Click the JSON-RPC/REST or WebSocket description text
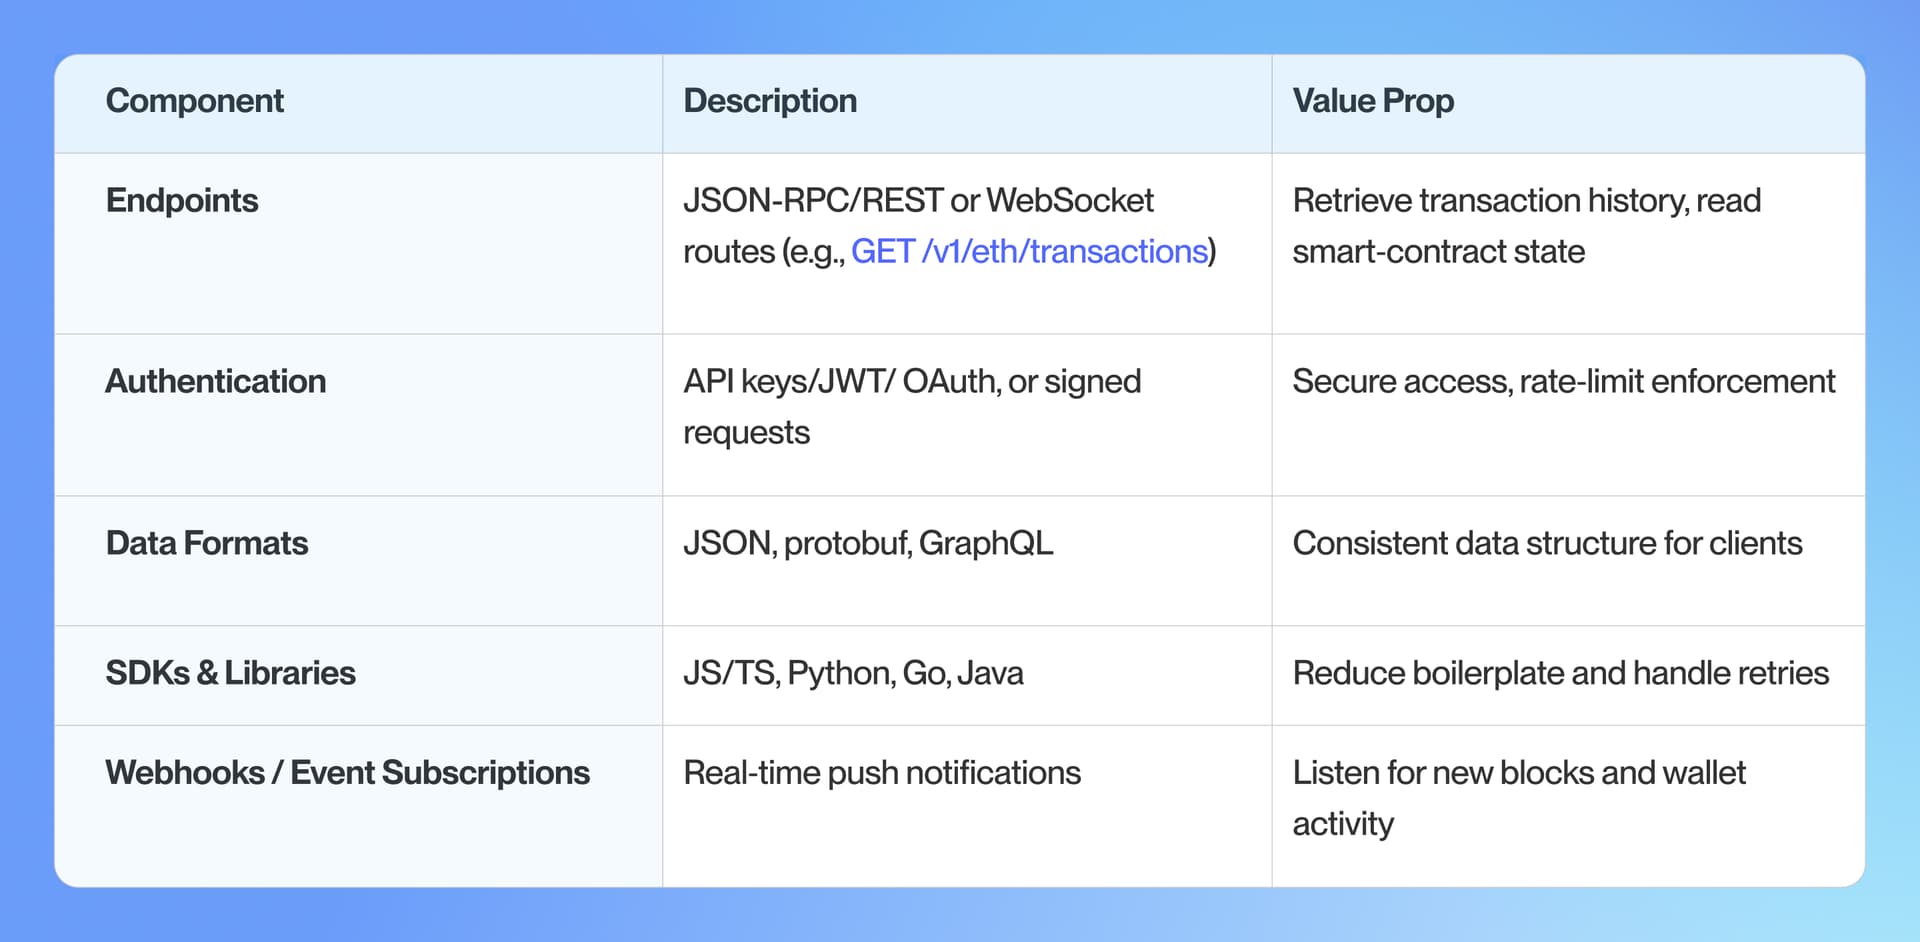The width and height of the screenshot is (1920, 942). [x=917, y=200]
